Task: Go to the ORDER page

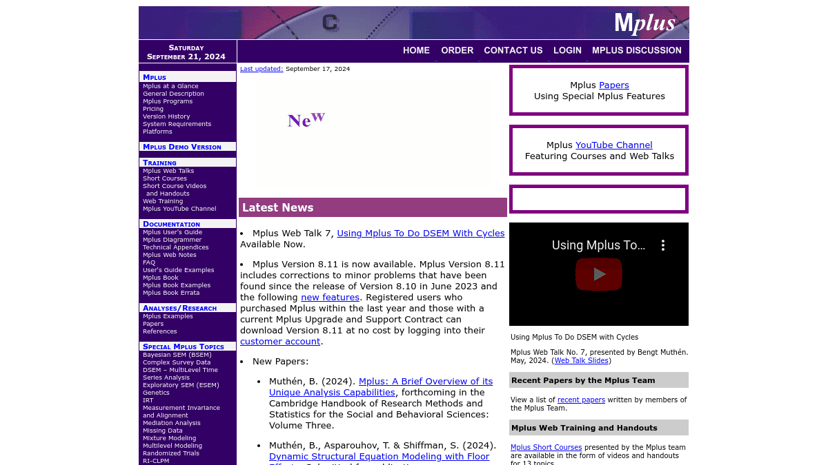Action: click(x=457, y=51)
